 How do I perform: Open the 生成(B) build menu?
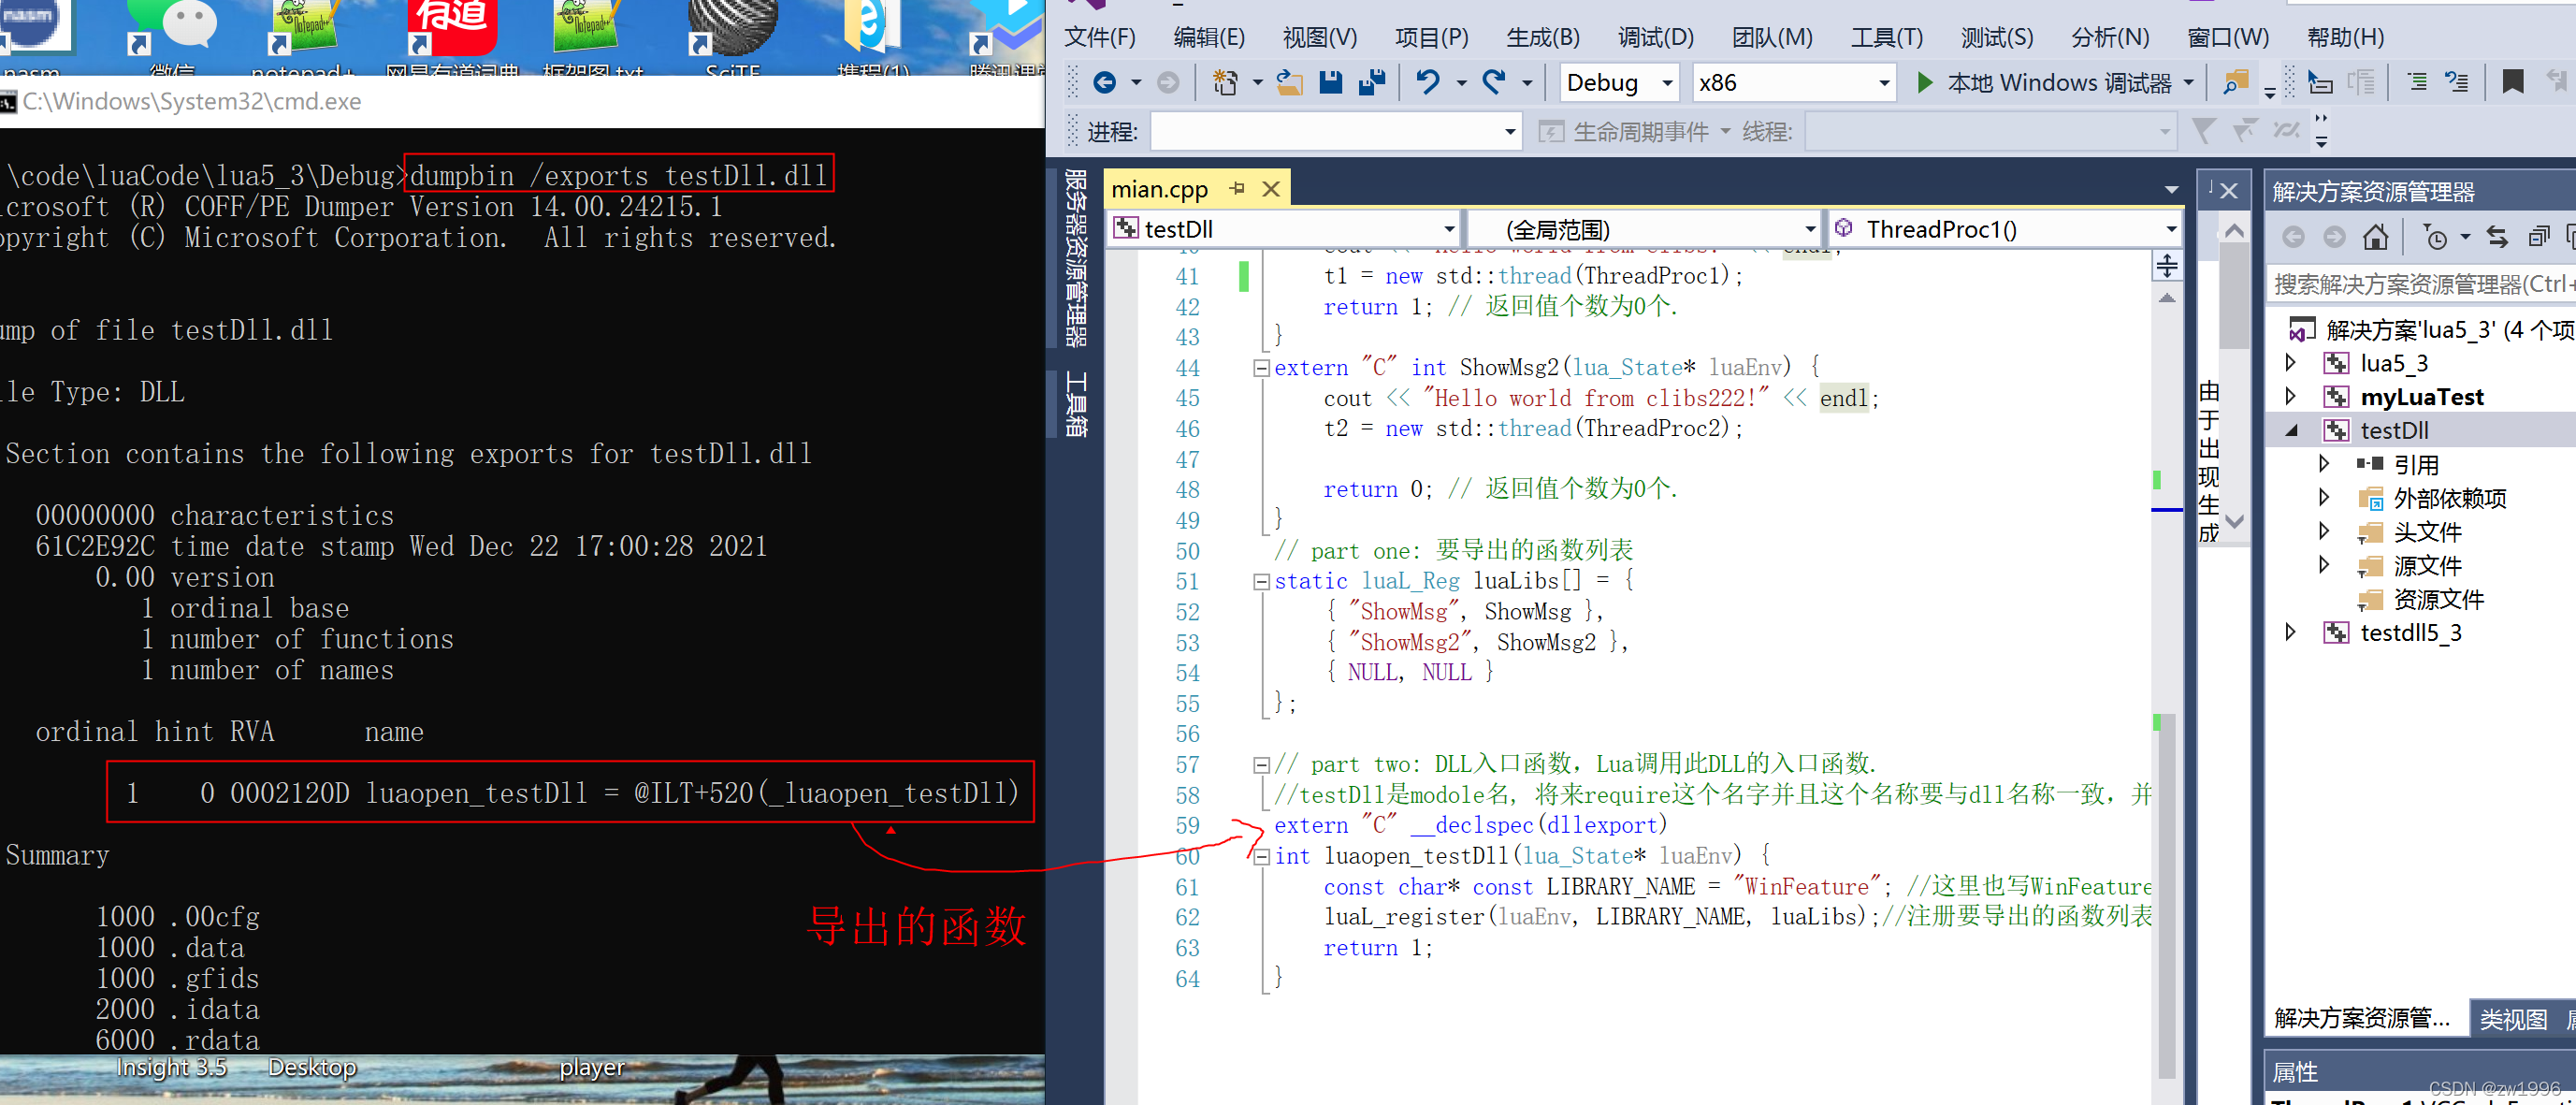tap(1543, 37)
